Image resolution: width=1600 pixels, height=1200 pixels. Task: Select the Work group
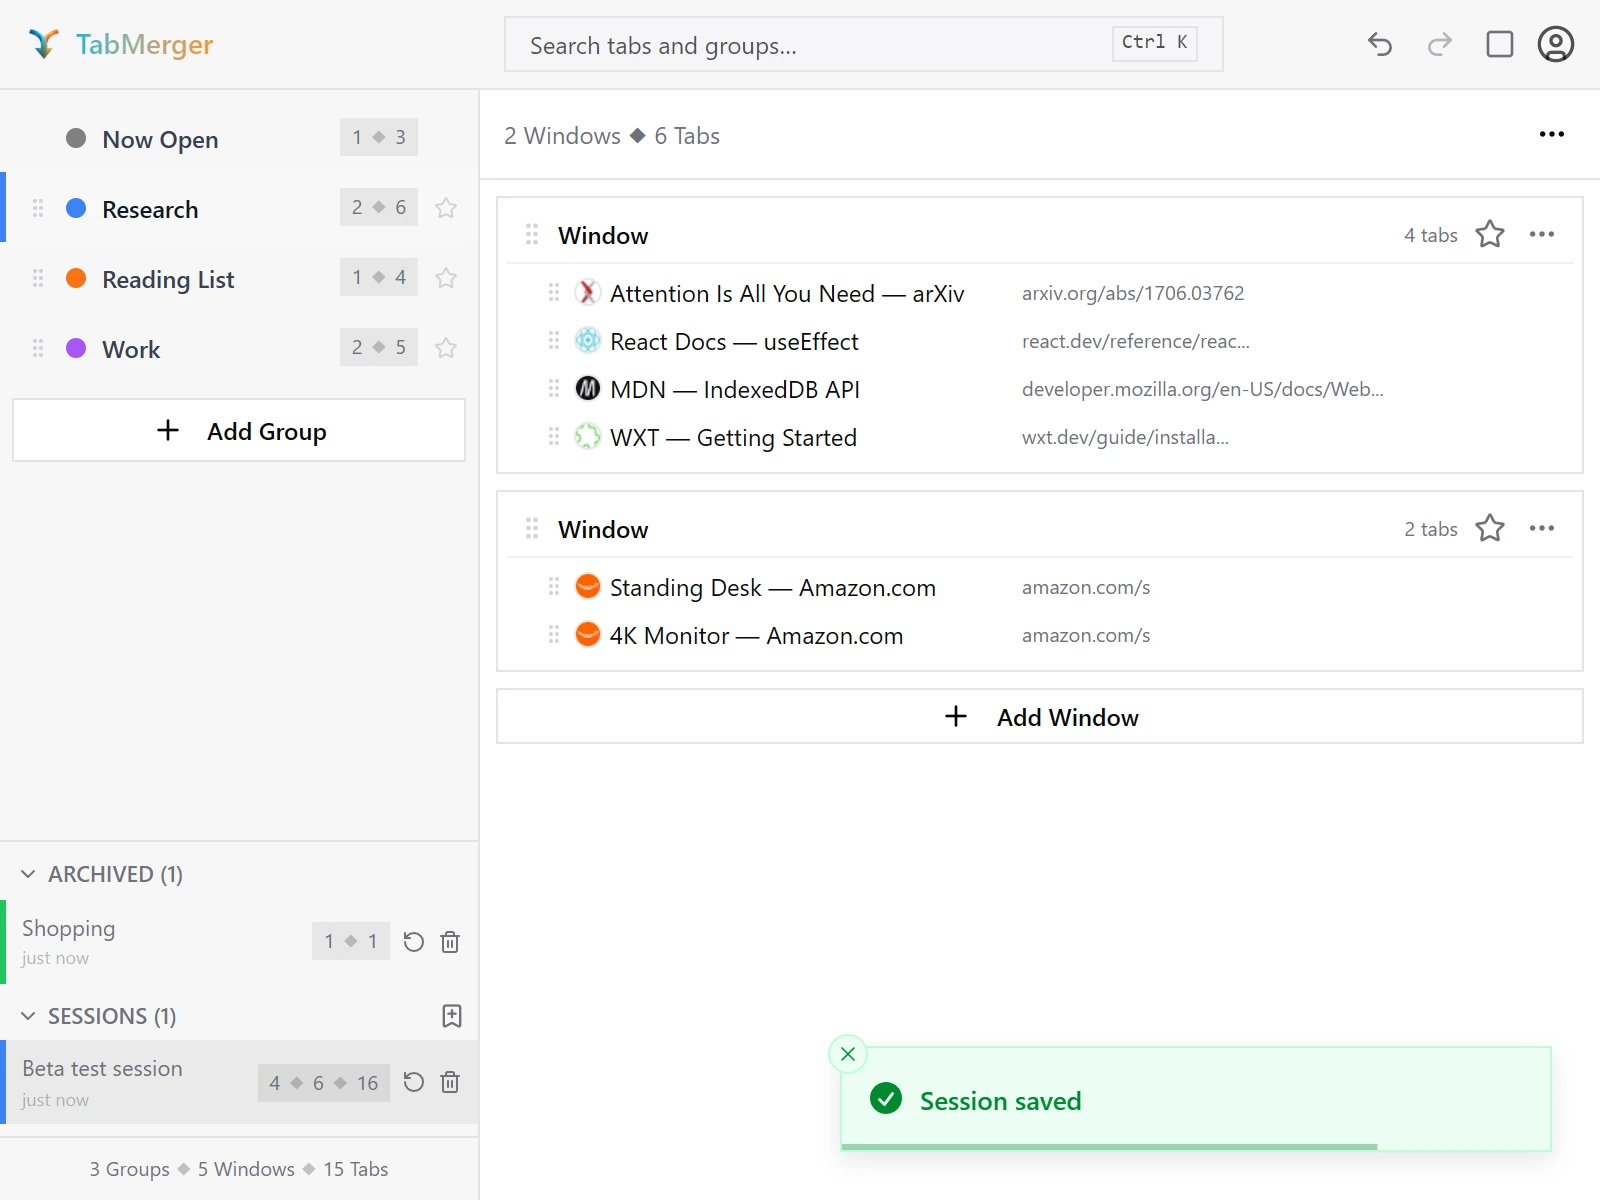(240, 348)
